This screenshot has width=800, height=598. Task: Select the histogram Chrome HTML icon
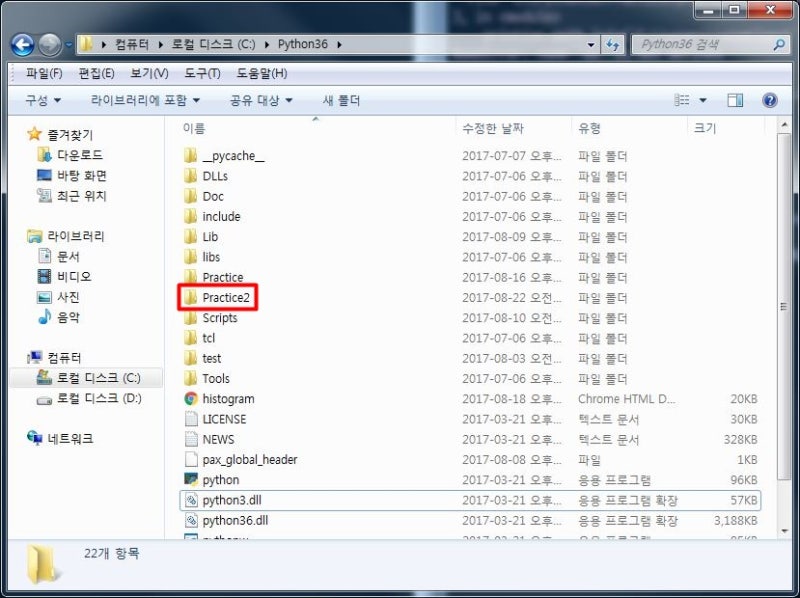[x=191, y=399]
